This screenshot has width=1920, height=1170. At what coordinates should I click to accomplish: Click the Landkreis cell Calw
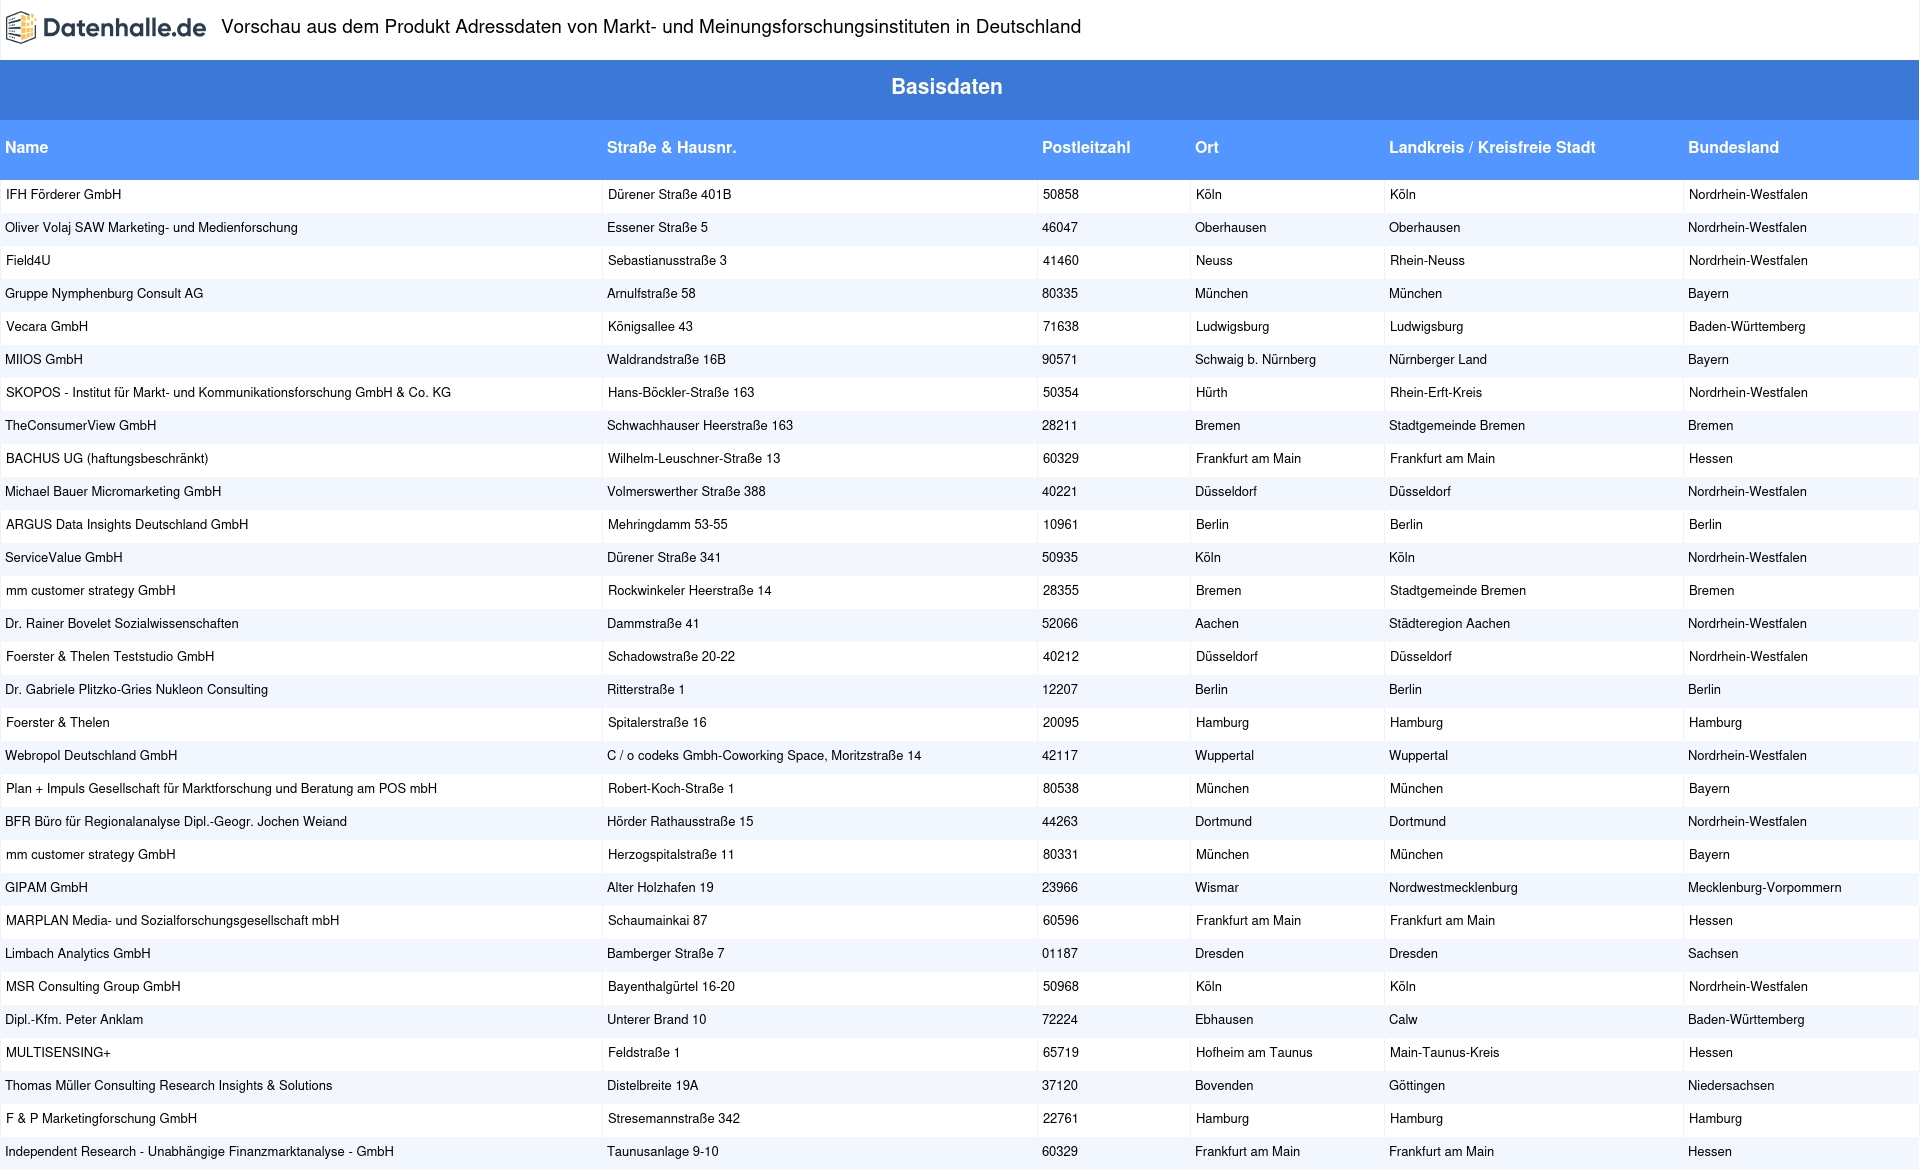pos(1403,1020)
